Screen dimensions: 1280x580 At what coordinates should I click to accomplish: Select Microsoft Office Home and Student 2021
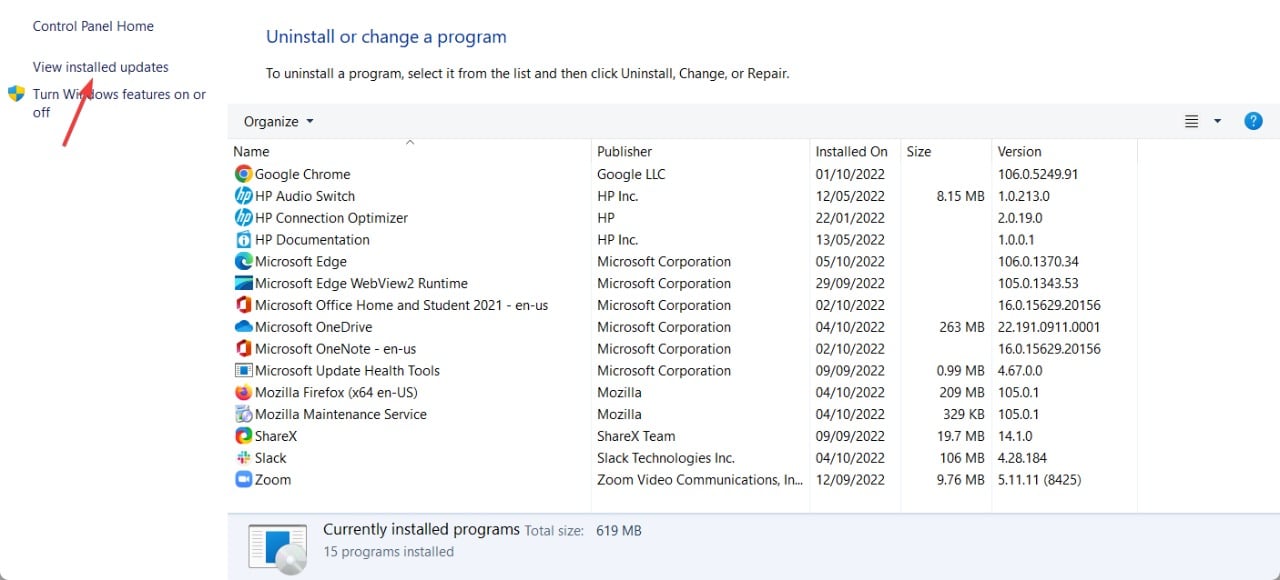click(401, 305)
